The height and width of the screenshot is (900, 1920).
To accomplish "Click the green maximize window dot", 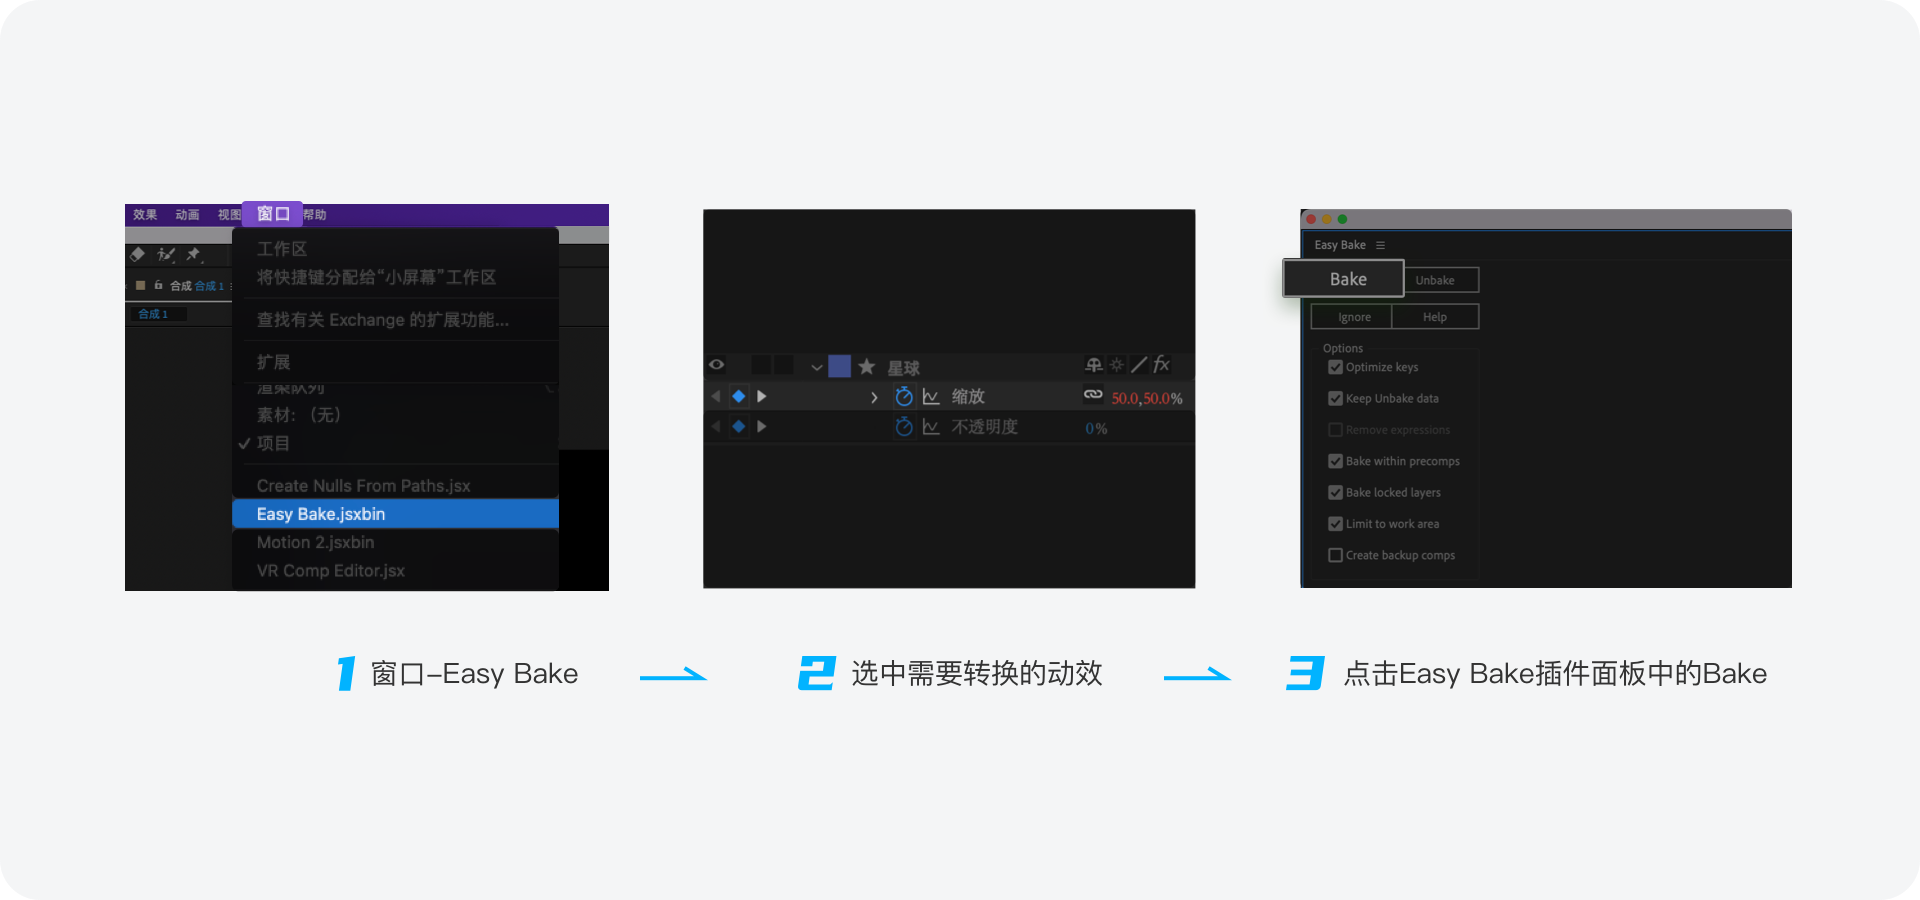I will pos(1343,219).
